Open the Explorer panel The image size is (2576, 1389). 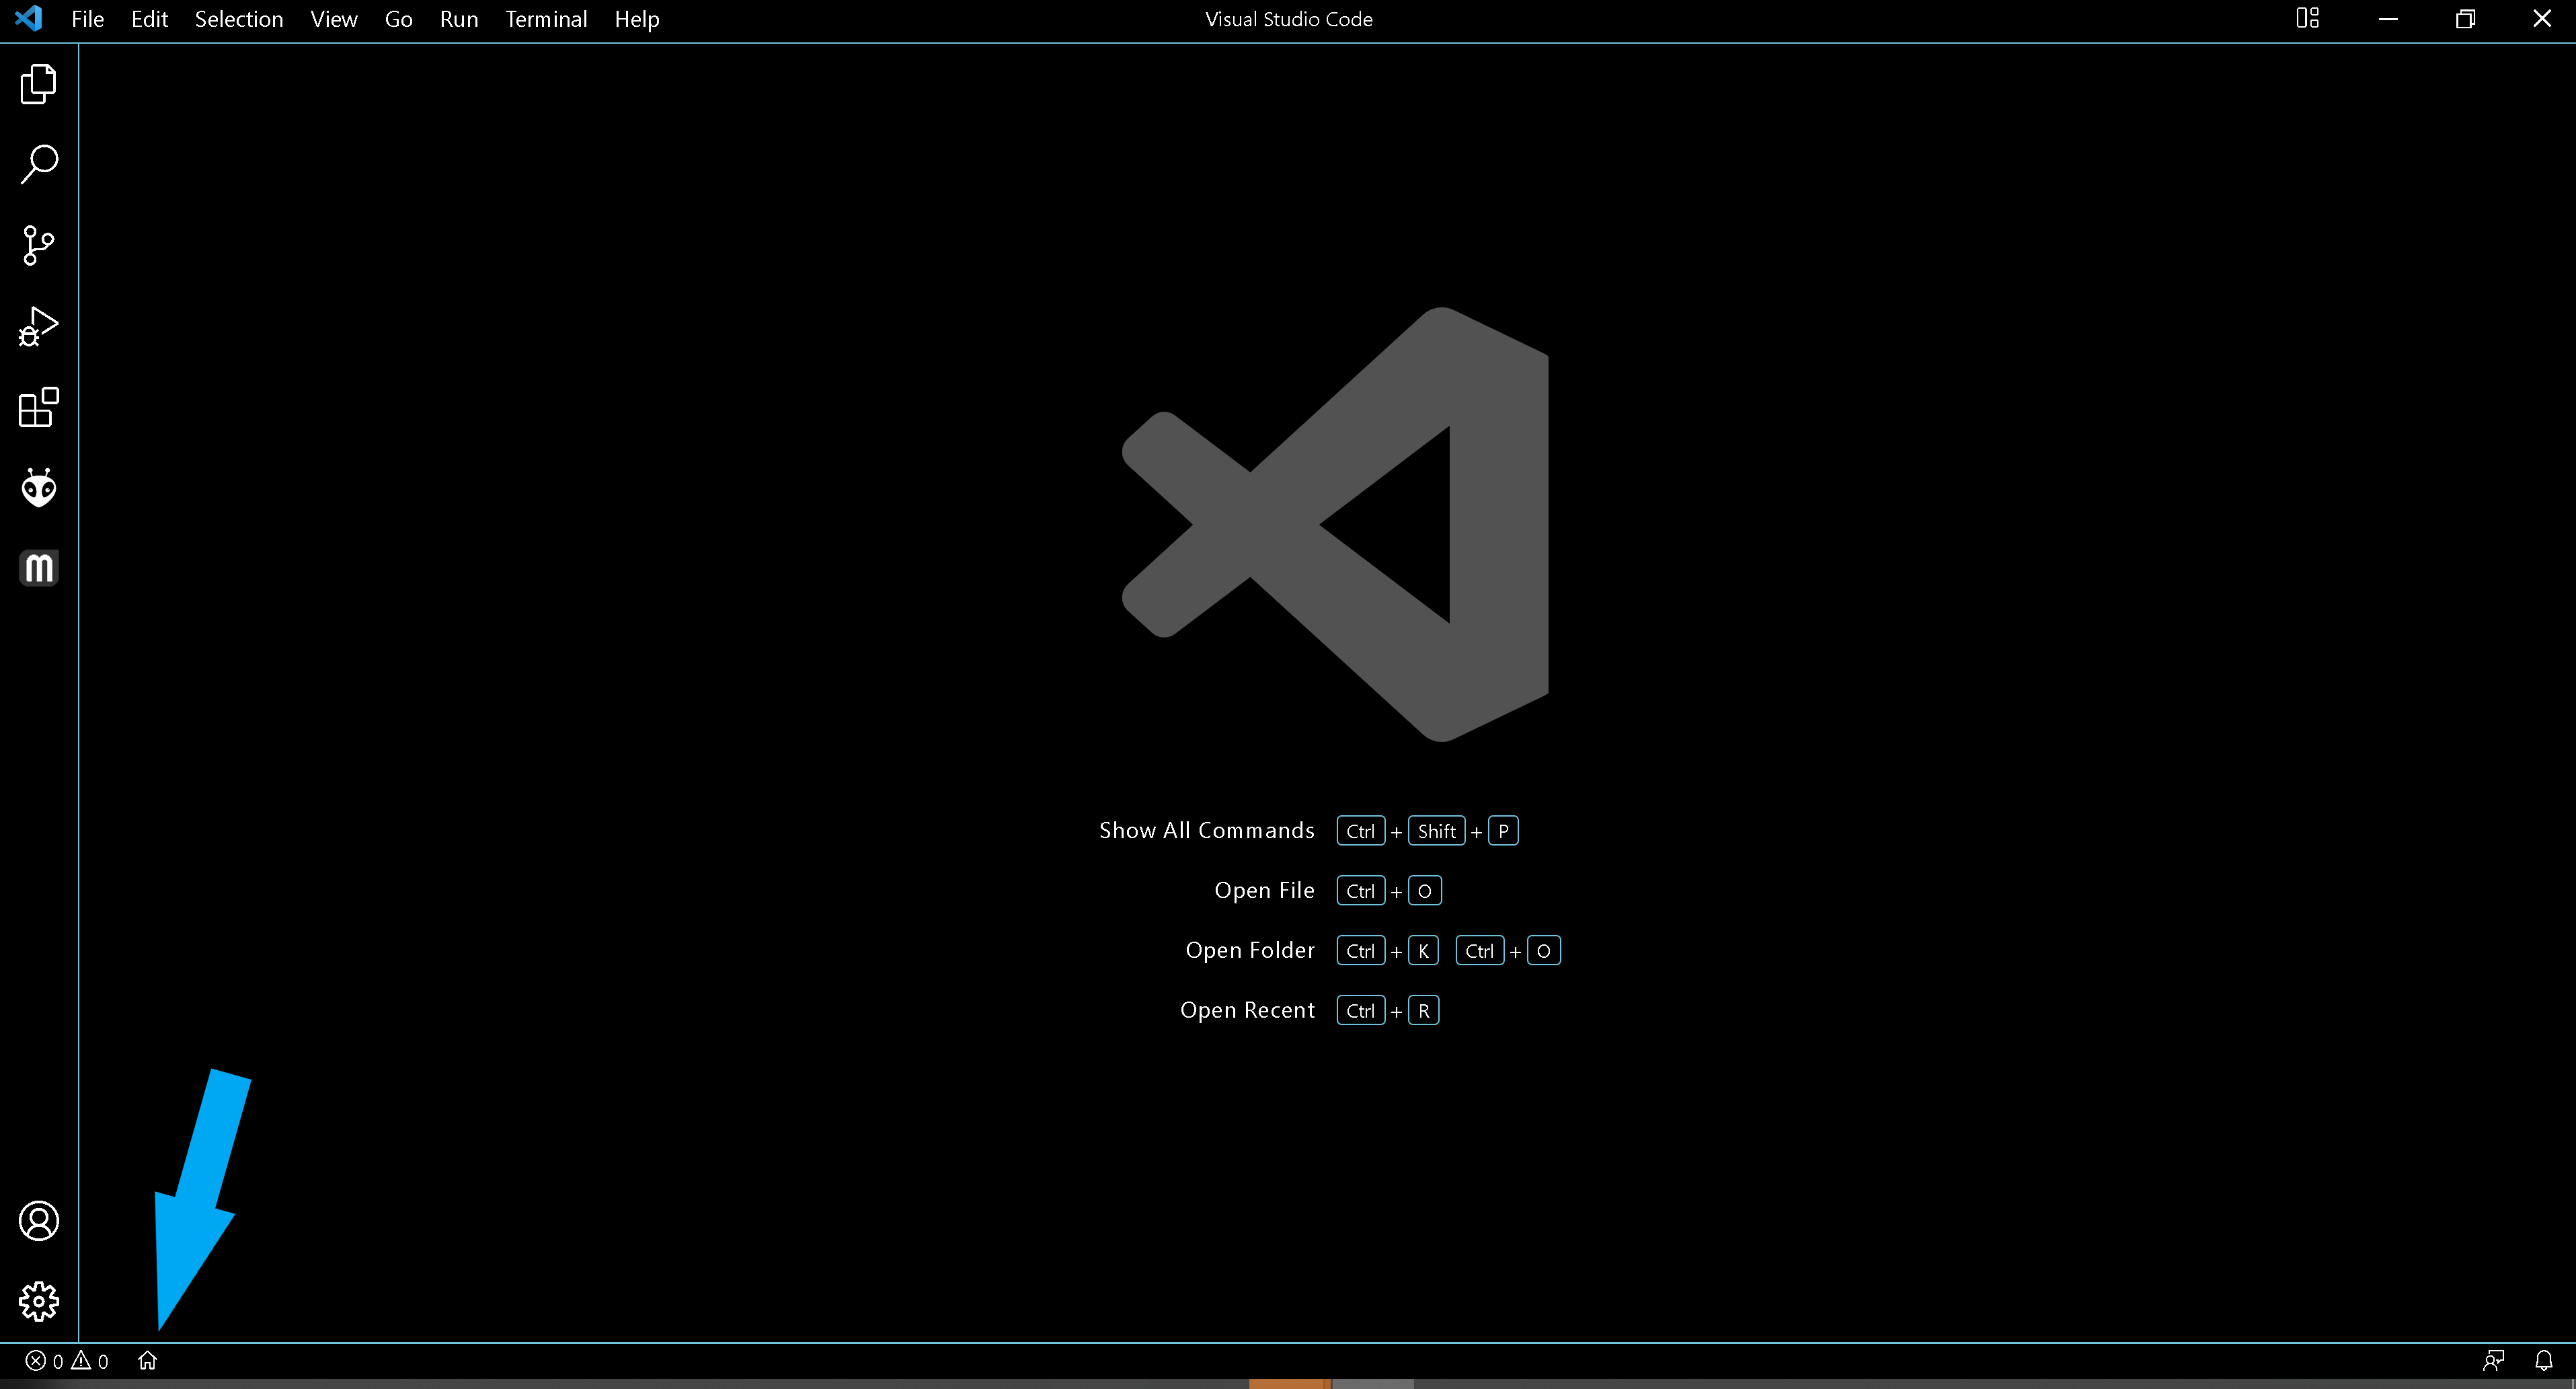click(38, 82)
